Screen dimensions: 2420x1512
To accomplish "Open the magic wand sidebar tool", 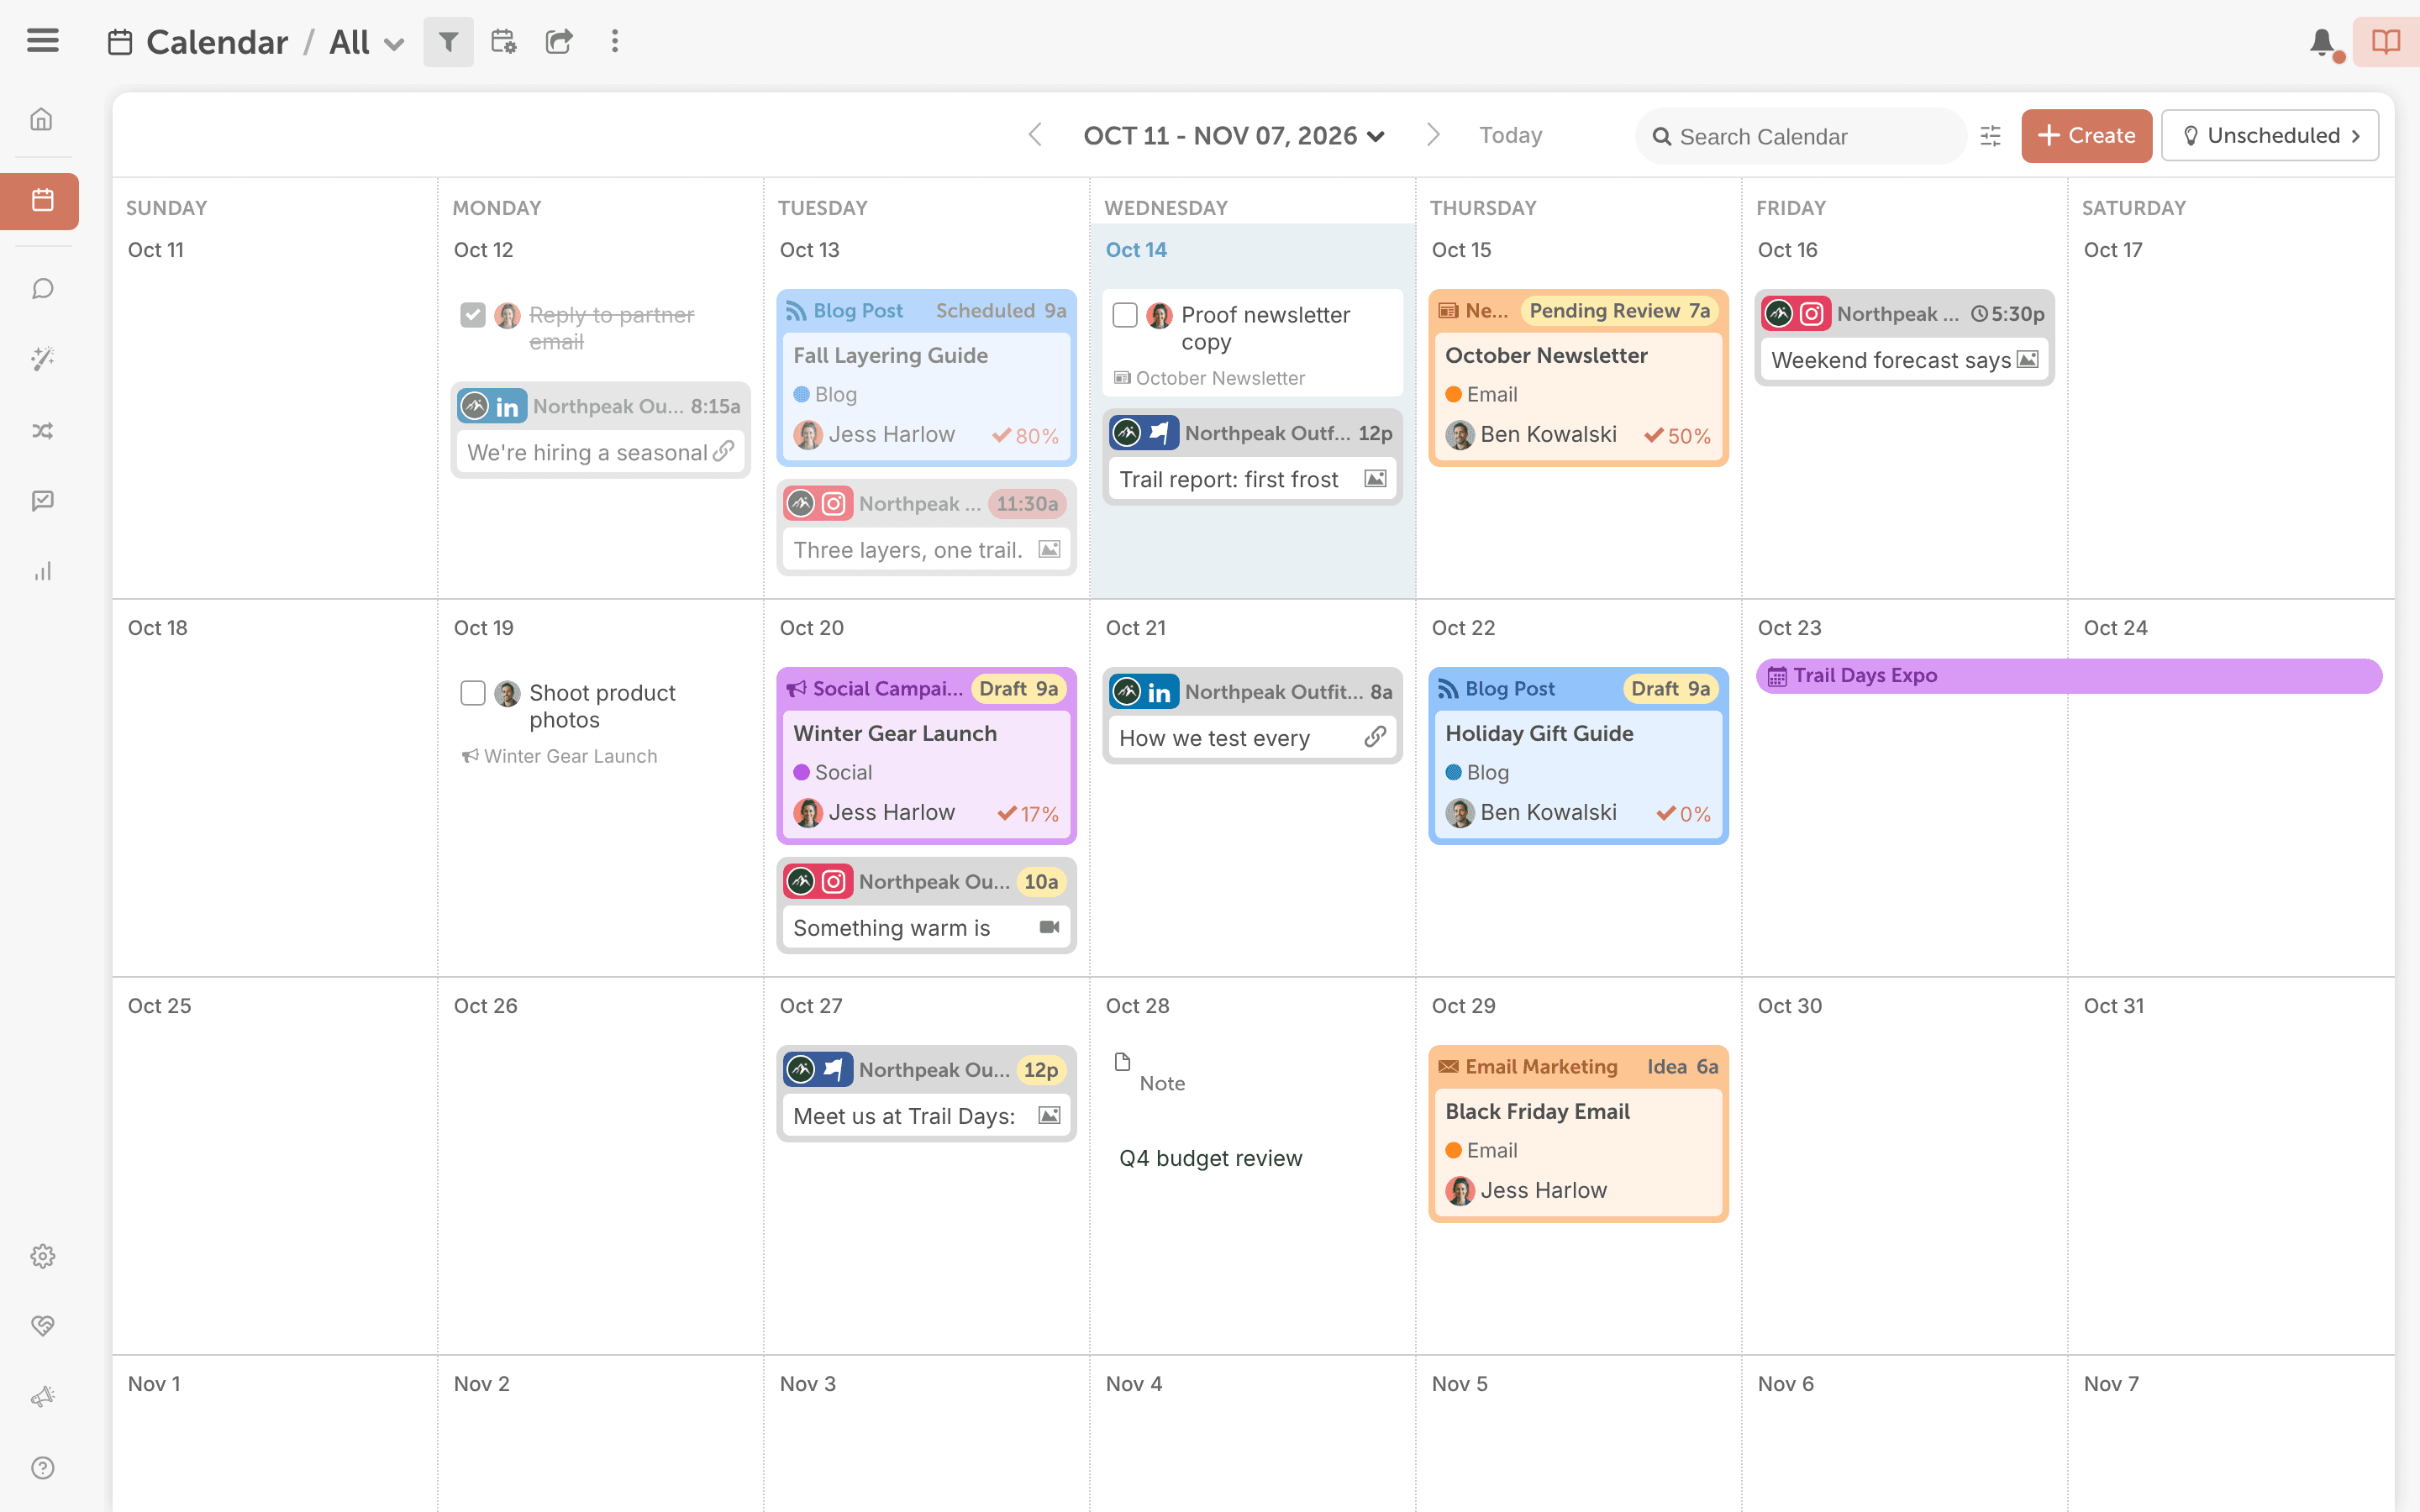I will 42,359.
